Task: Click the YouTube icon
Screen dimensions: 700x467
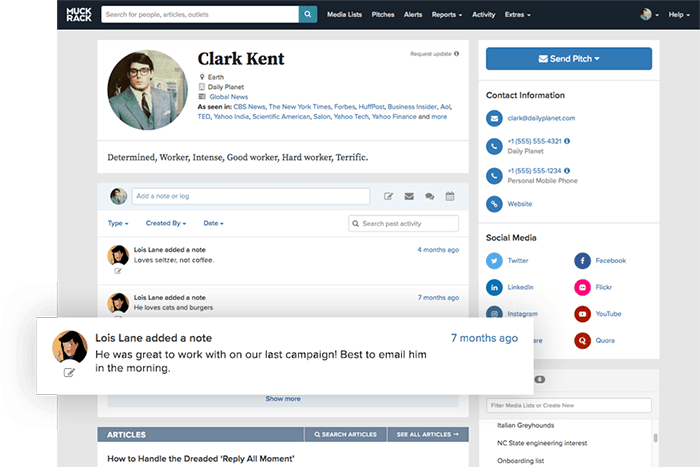Action: [582, 314]
